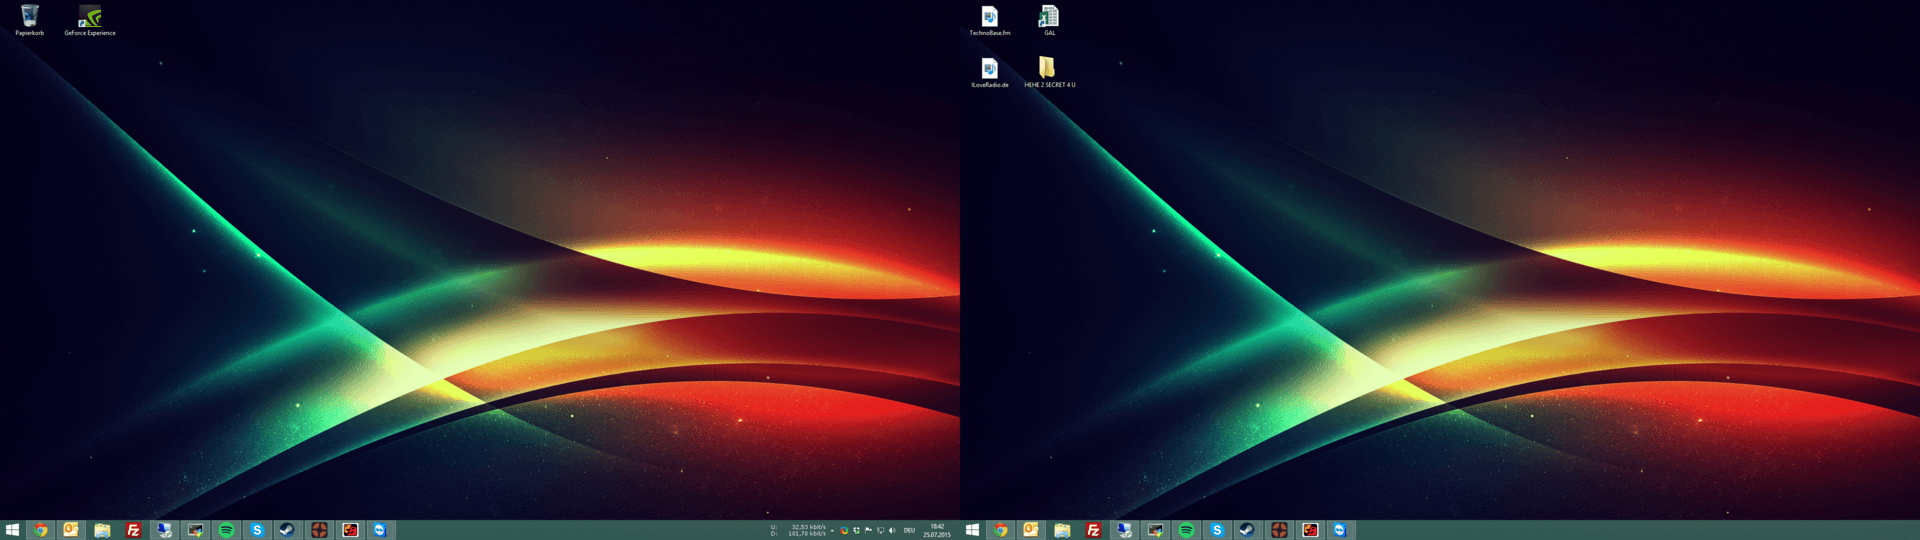Open Outlook from the left monitor taskbar
1920x540 pixels.
71,530
